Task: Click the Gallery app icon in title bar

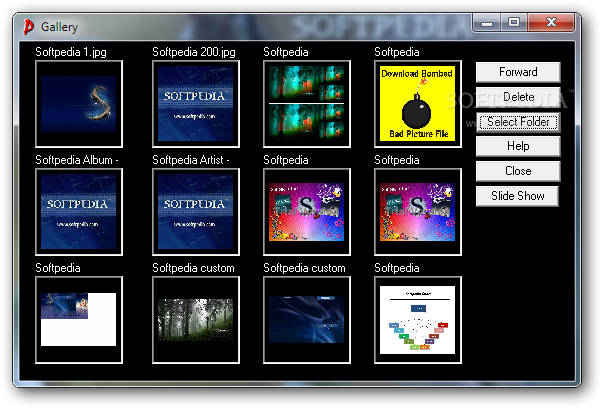Action: coord(28,27)
